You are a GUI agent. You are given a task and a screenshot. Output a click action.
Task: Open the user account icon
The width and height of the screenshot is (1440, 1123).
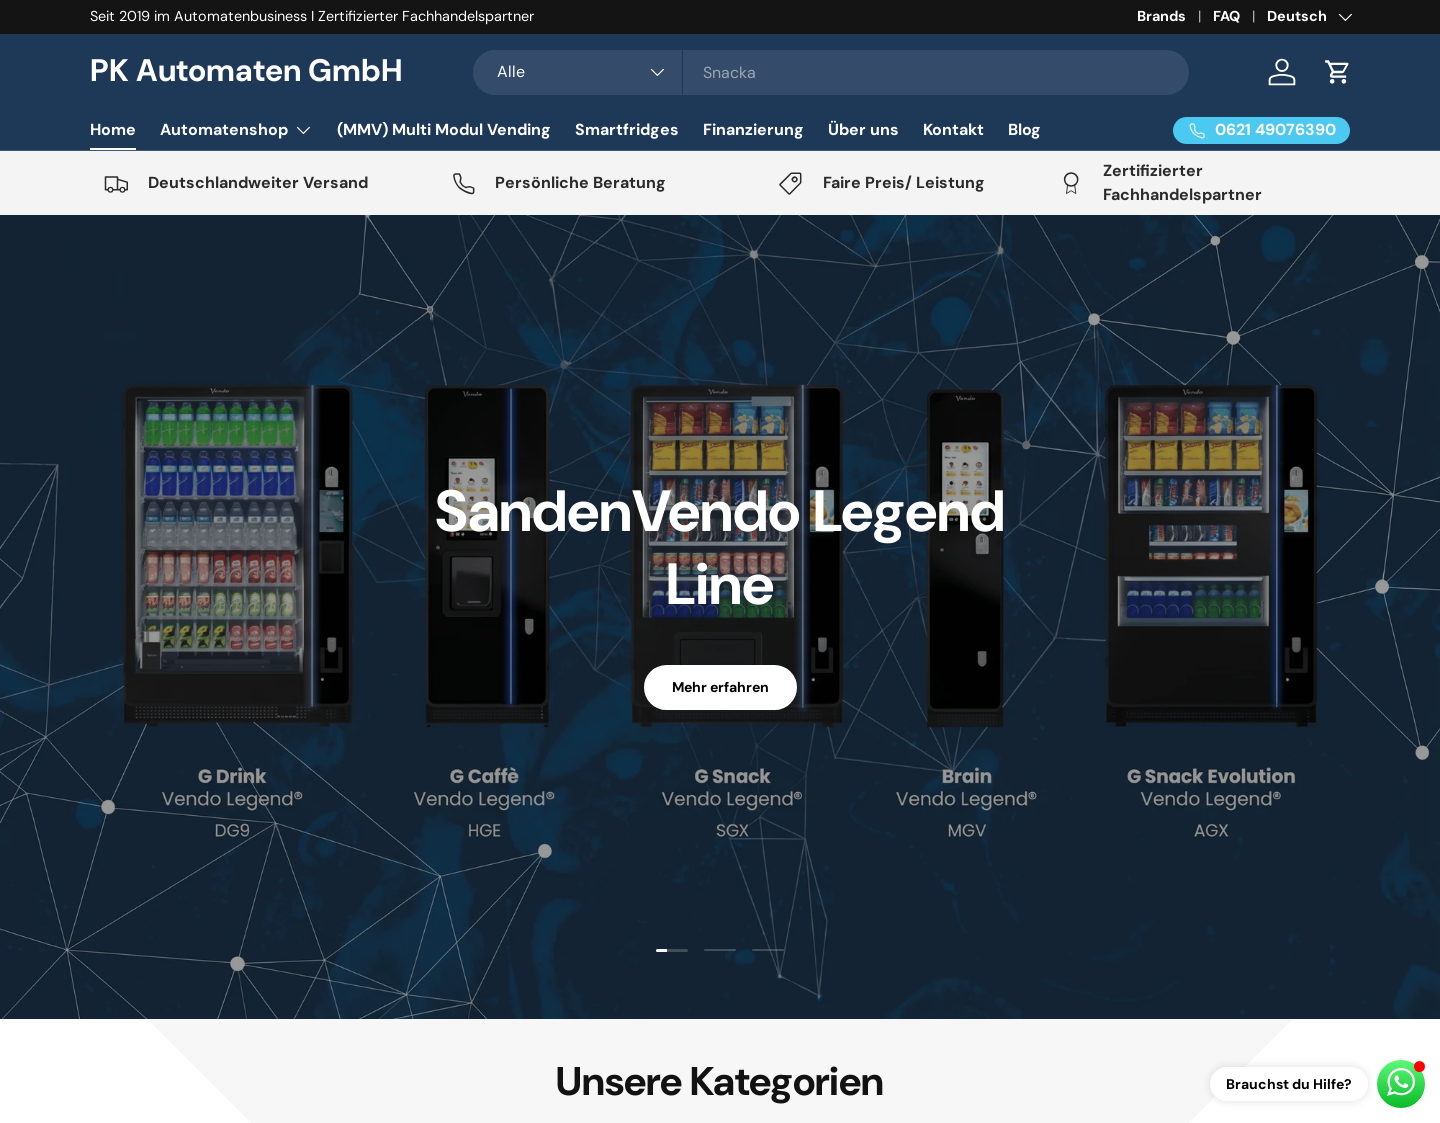1282,72
